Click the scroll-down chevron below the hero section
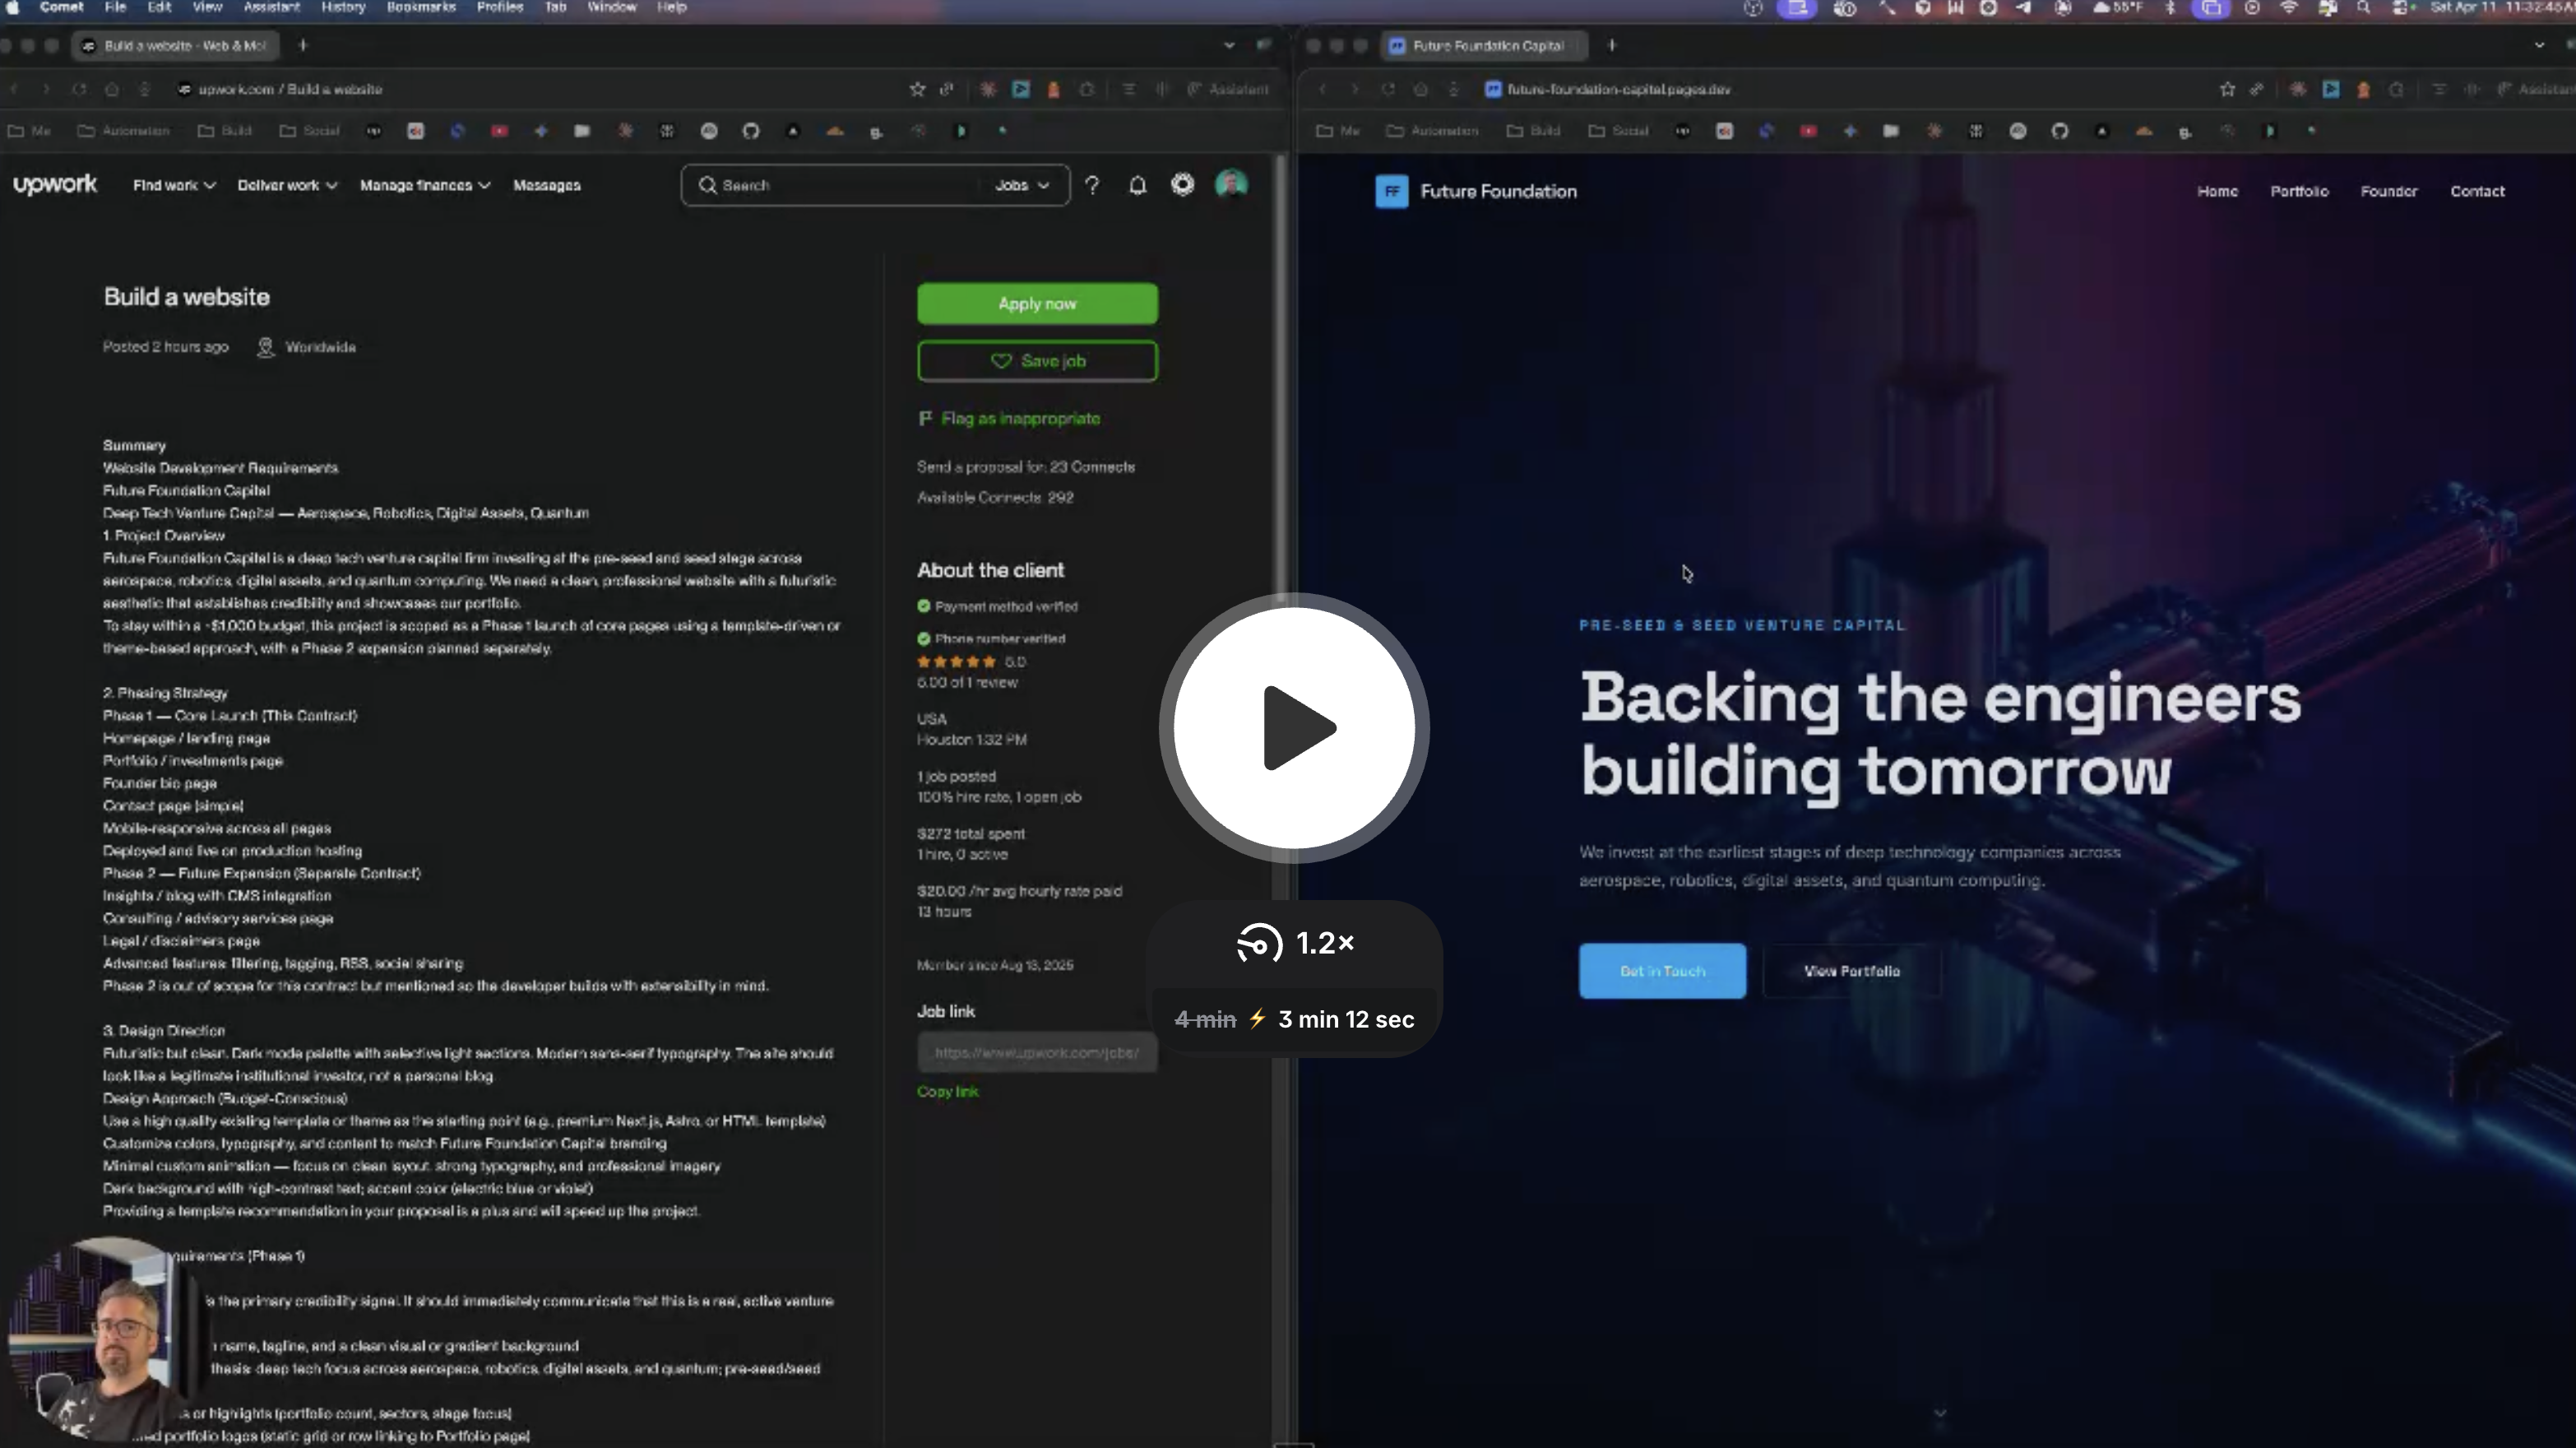 [x=1940, y=1413]
